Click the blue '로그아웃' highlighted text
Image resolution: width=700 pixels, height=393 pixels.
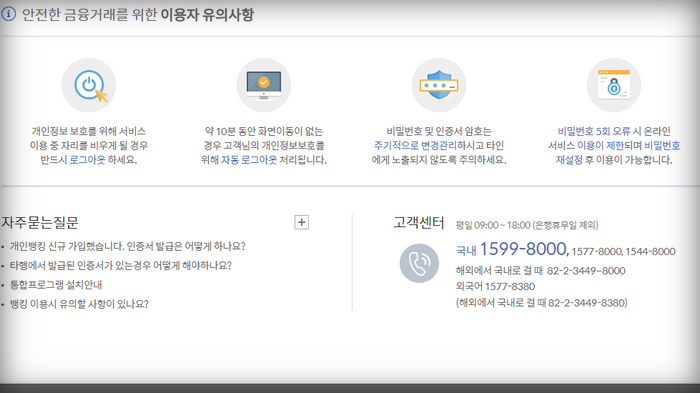(x=87, y=160)
